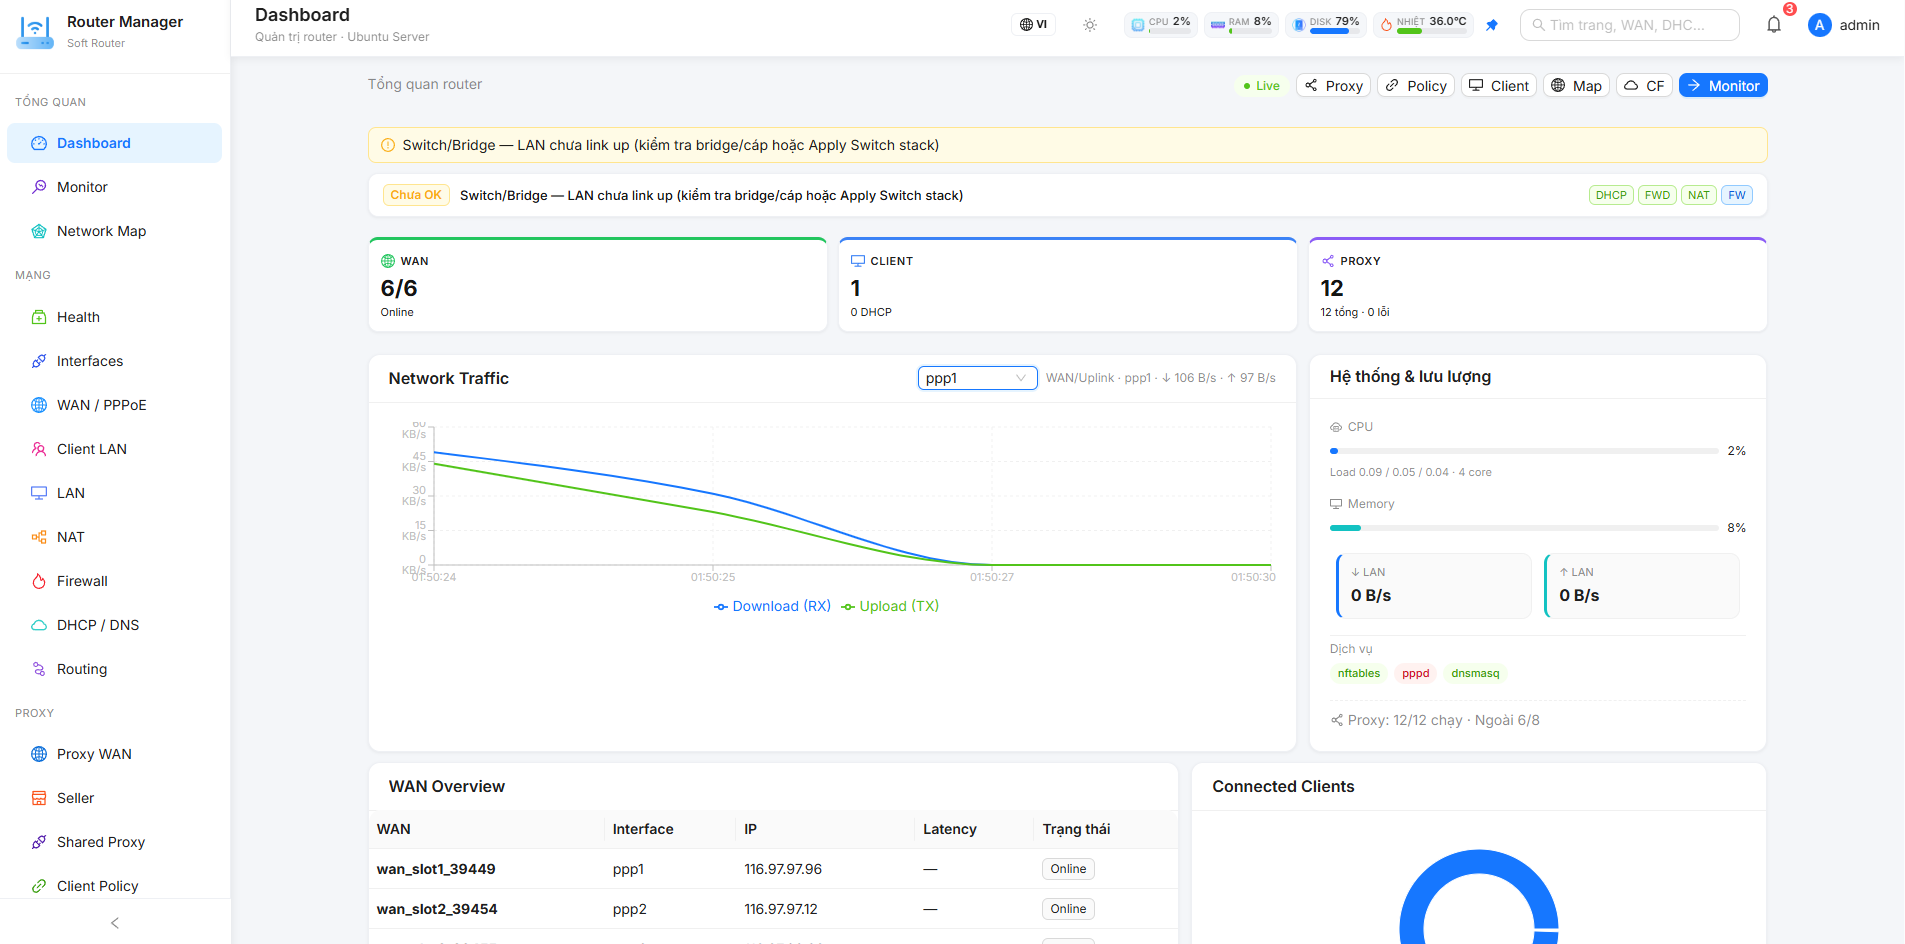Open the ppp1 interface dropdown
Screen dimensions: 1905x944
coord(978,378)
